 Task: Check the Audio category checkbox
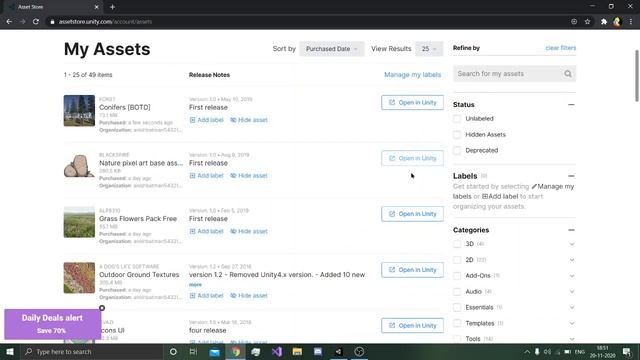457,292
